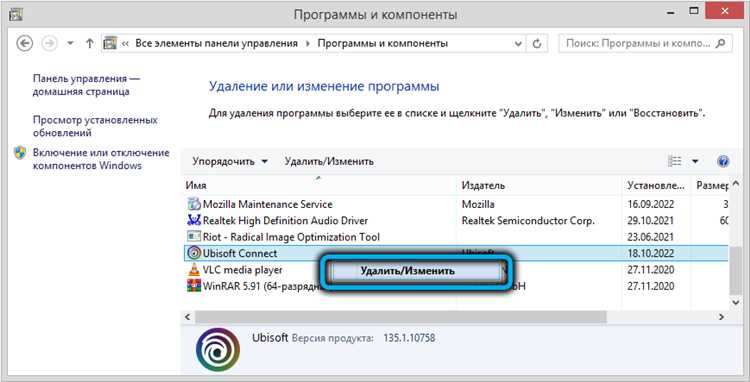Click the Mozilla publisher cell

[x=478, y=204]
